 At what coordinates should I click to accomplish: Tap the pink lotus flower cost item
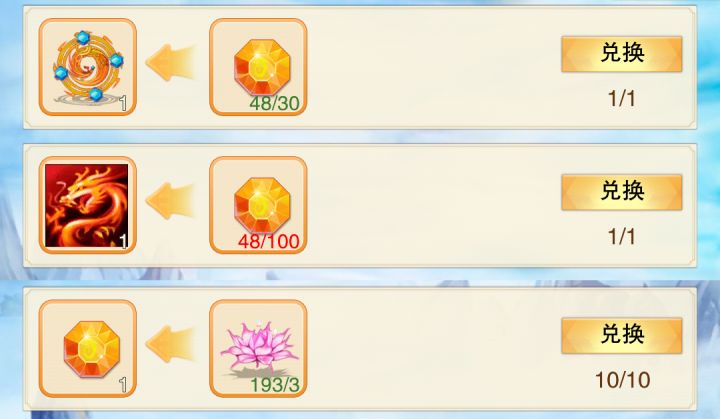[258, 348]
